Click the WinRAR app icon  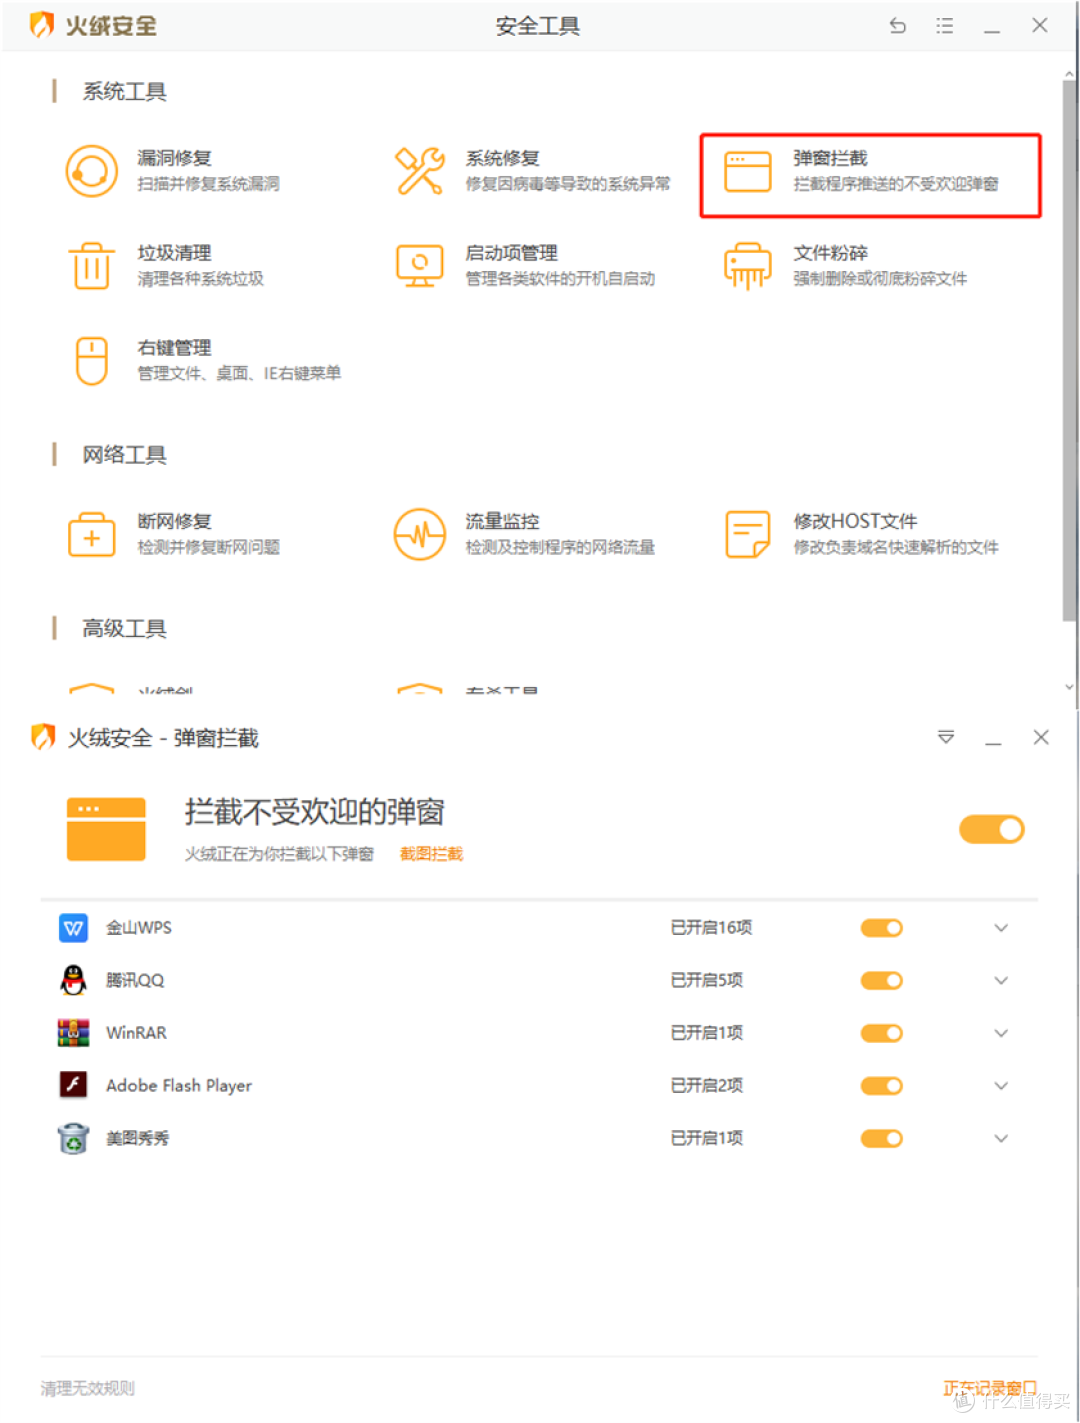(x=74, y=1033)
